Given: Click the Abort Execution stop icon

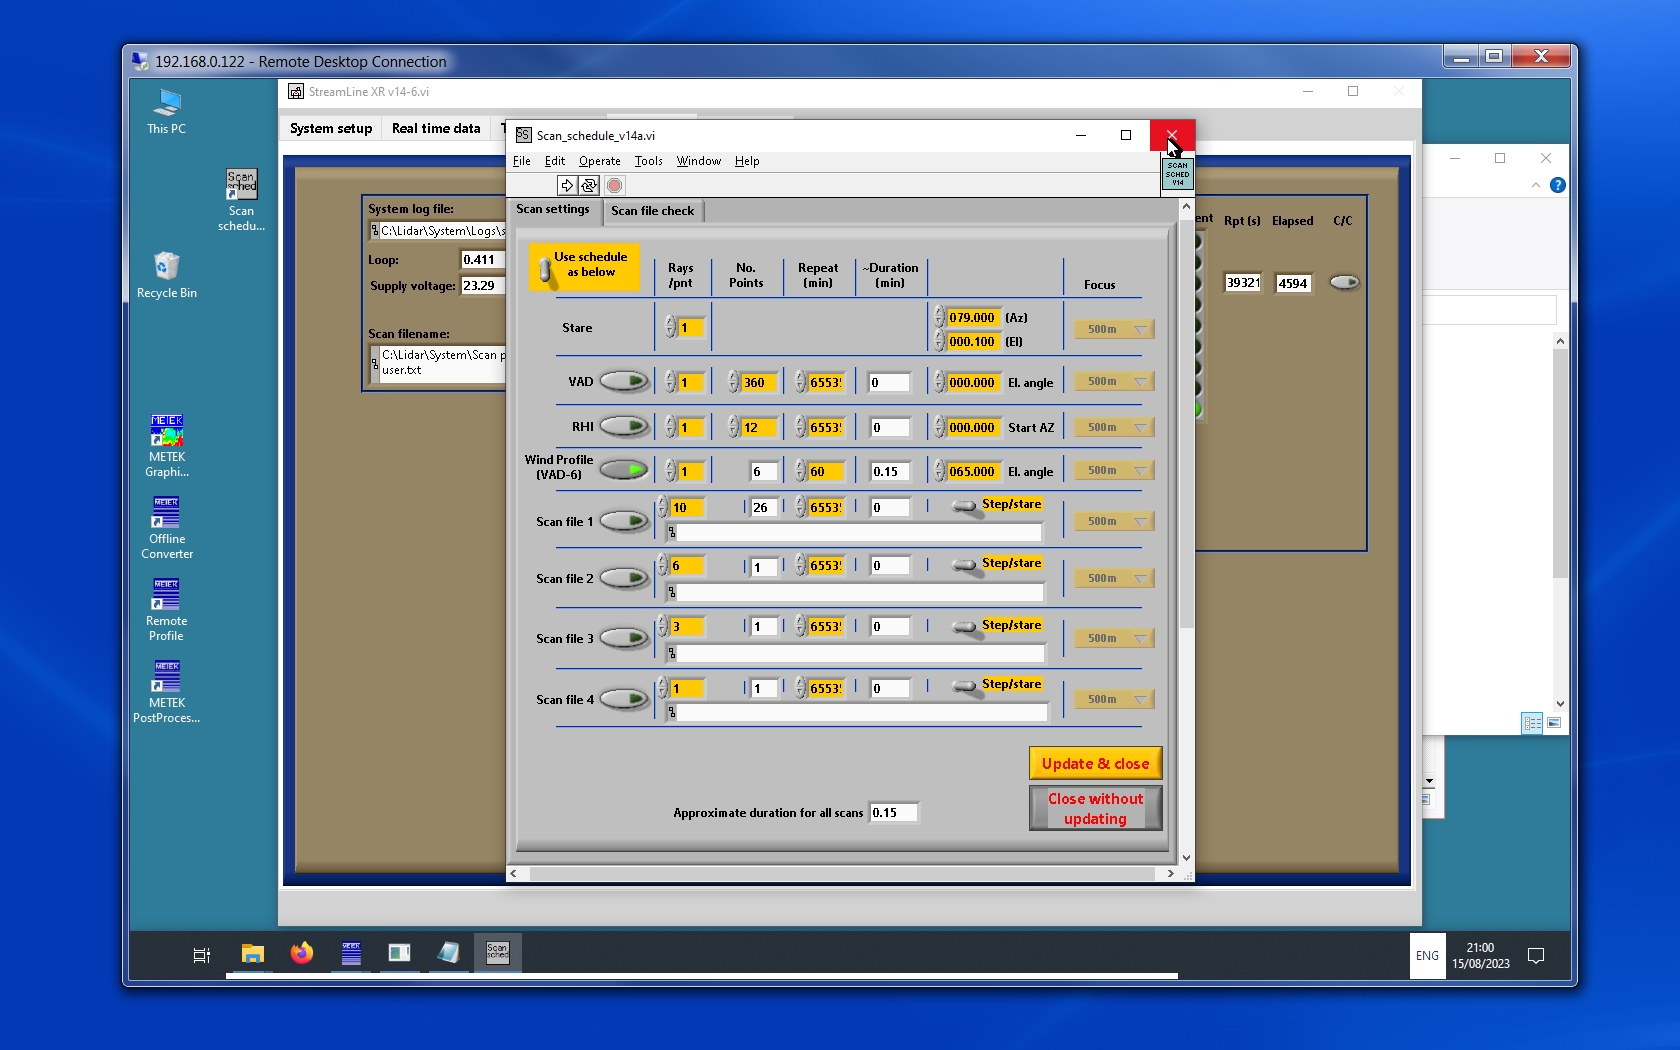Looking at the screenshot, I should 615,185.
